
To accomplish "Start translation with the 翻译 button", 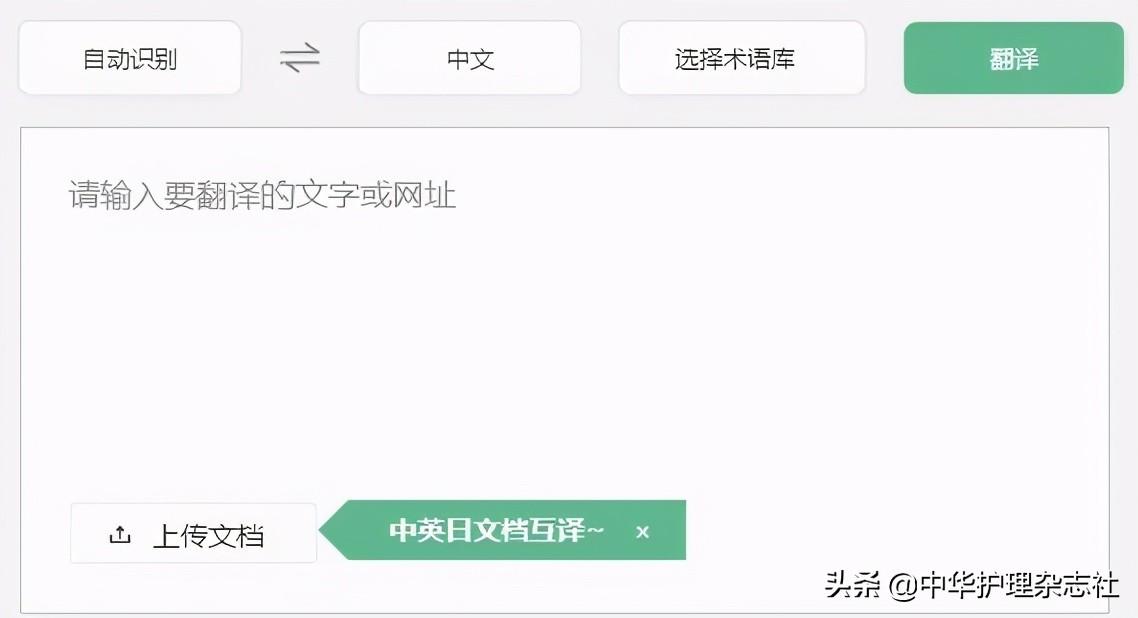I will click(1014, 58).
